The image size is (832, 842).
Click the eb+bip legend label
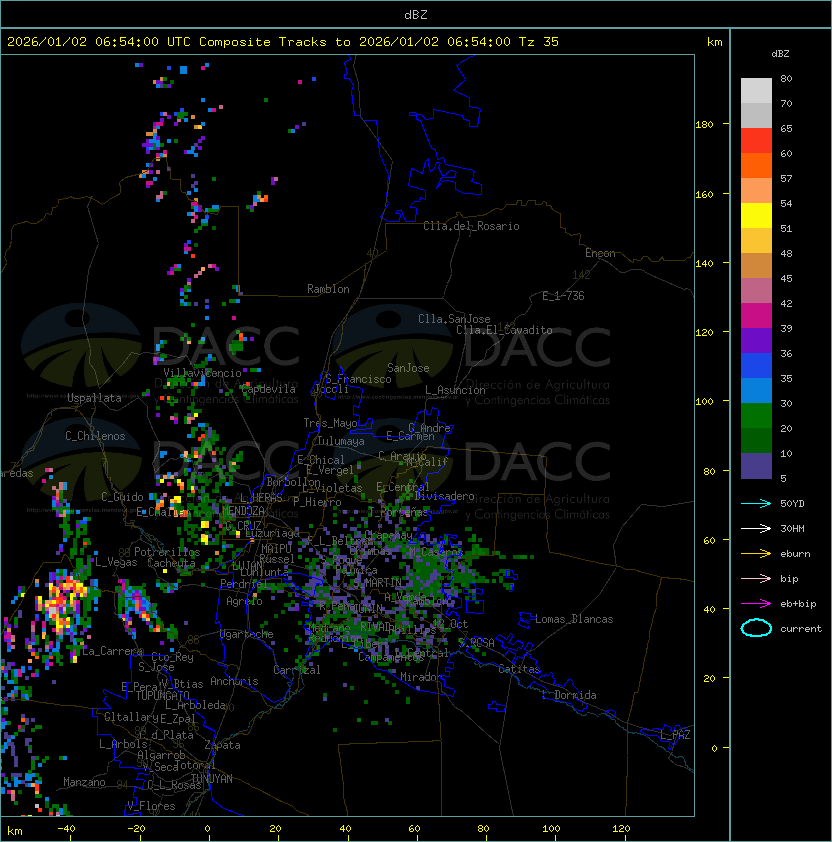point(798,604)
